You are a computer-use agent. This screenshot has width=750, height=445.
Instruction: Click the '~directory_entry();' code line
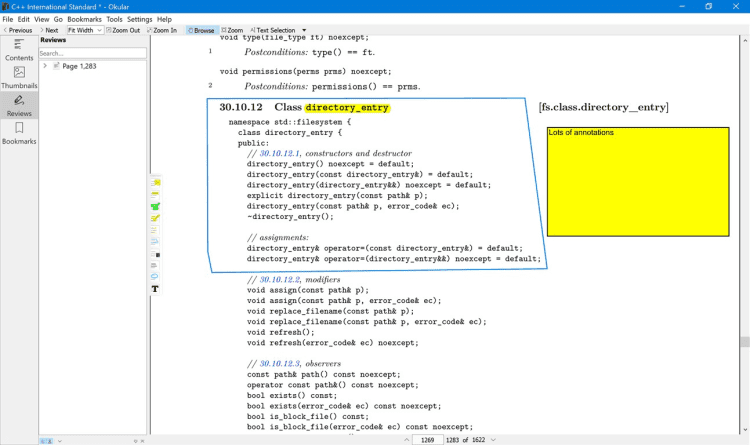pyautogui.click(x=290, y=217)
